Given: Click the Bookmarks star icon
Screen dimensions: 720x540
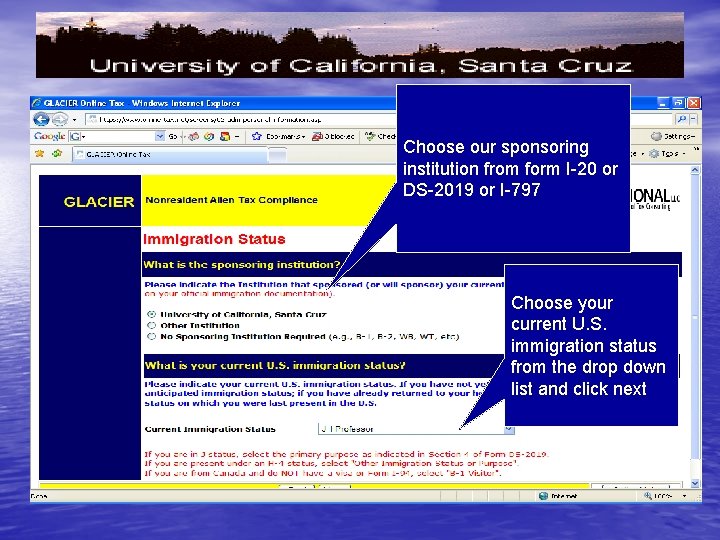Looking at the screenshot, I should pos(257,136).
